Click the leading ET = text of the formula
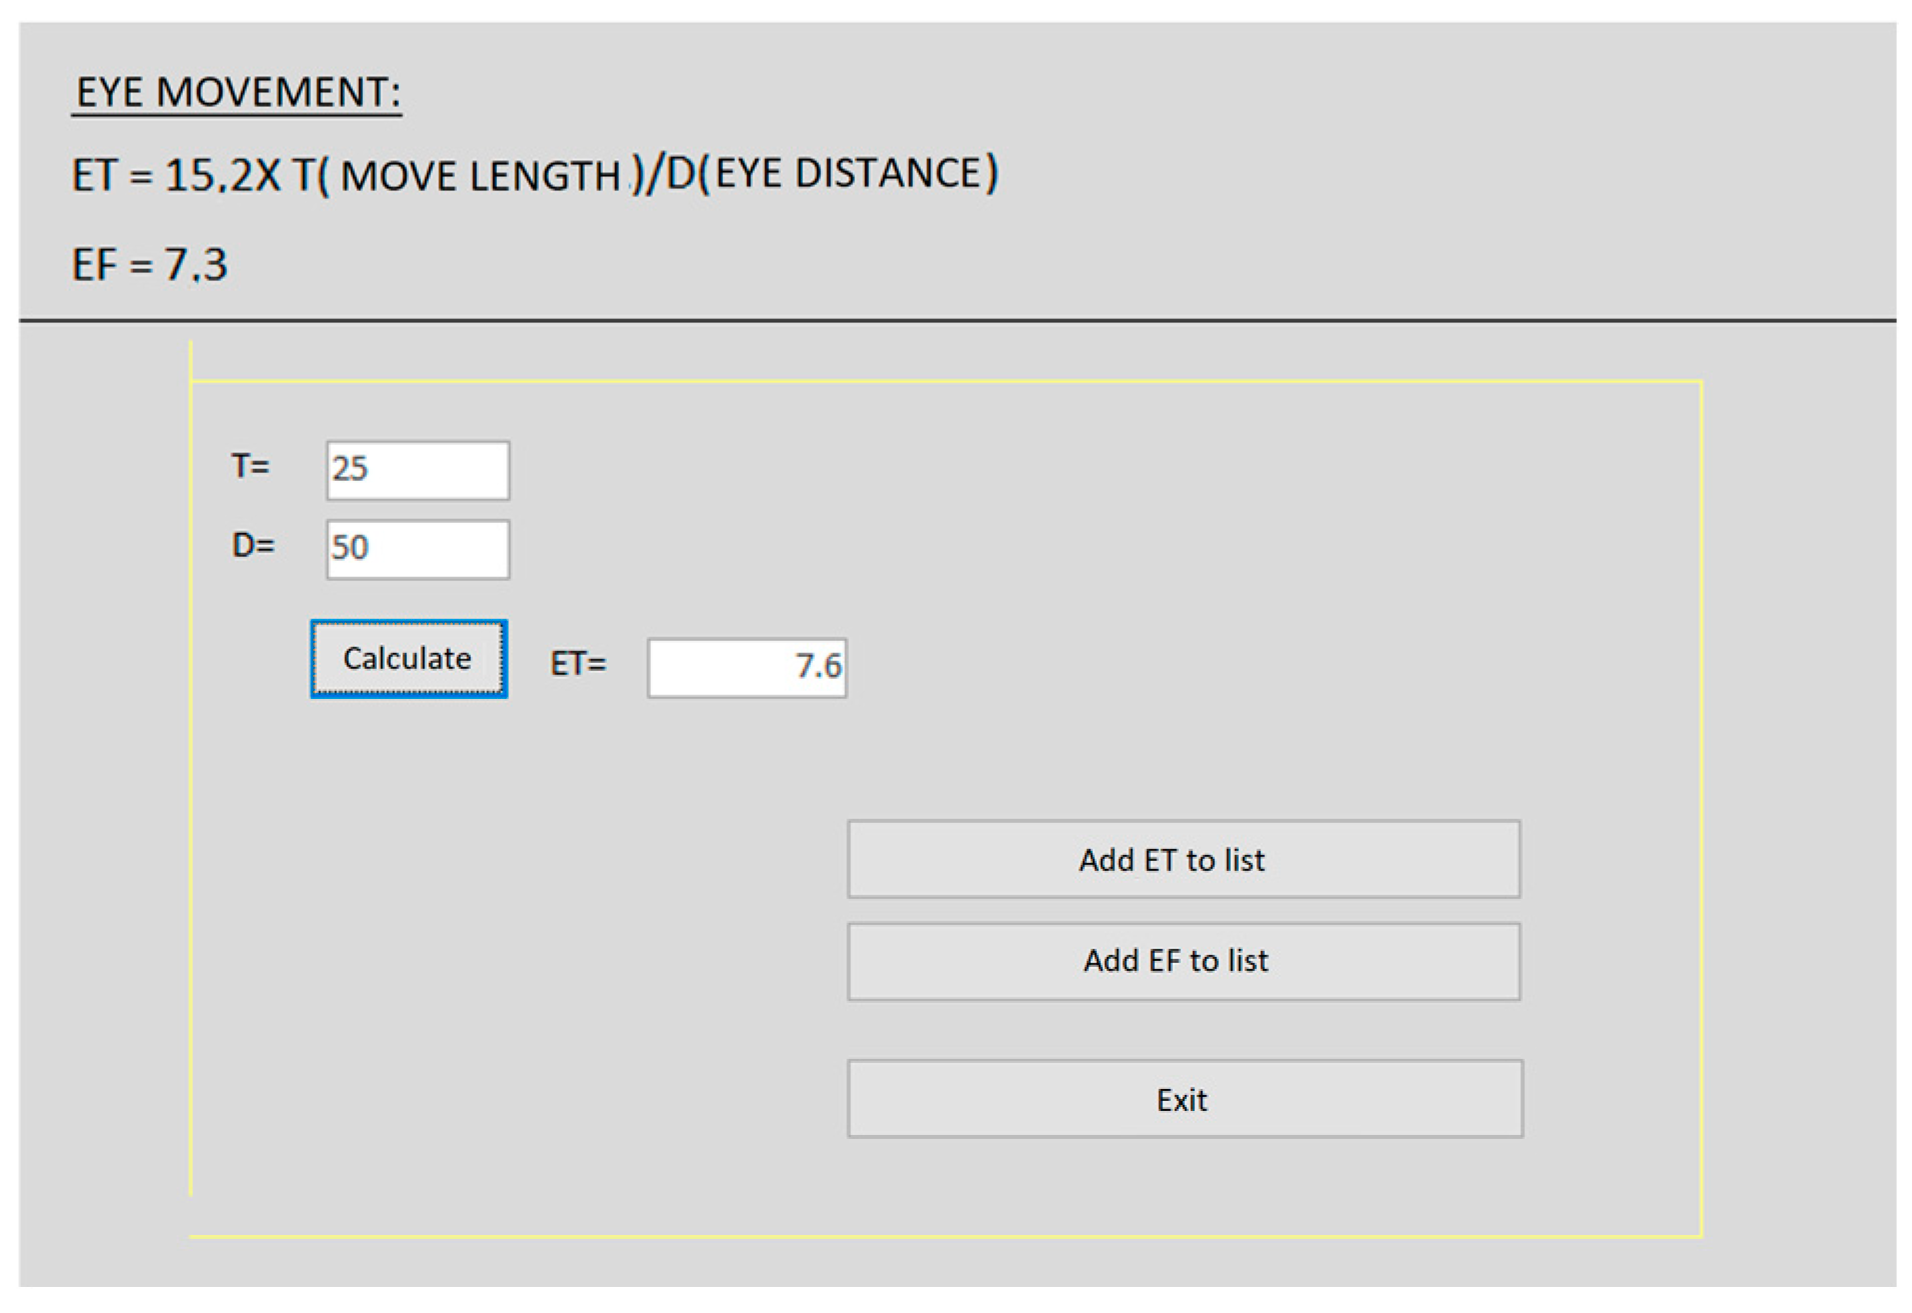 110,176
